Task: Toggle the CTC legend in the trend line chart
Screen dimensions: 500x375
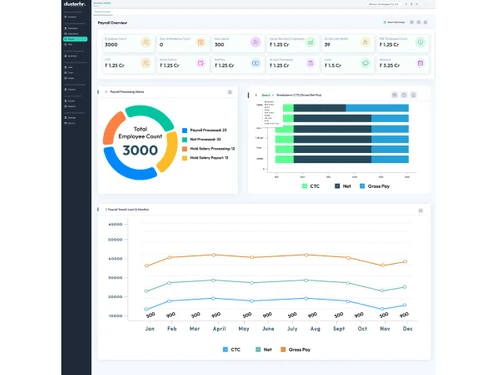Action: click(231, 350)
